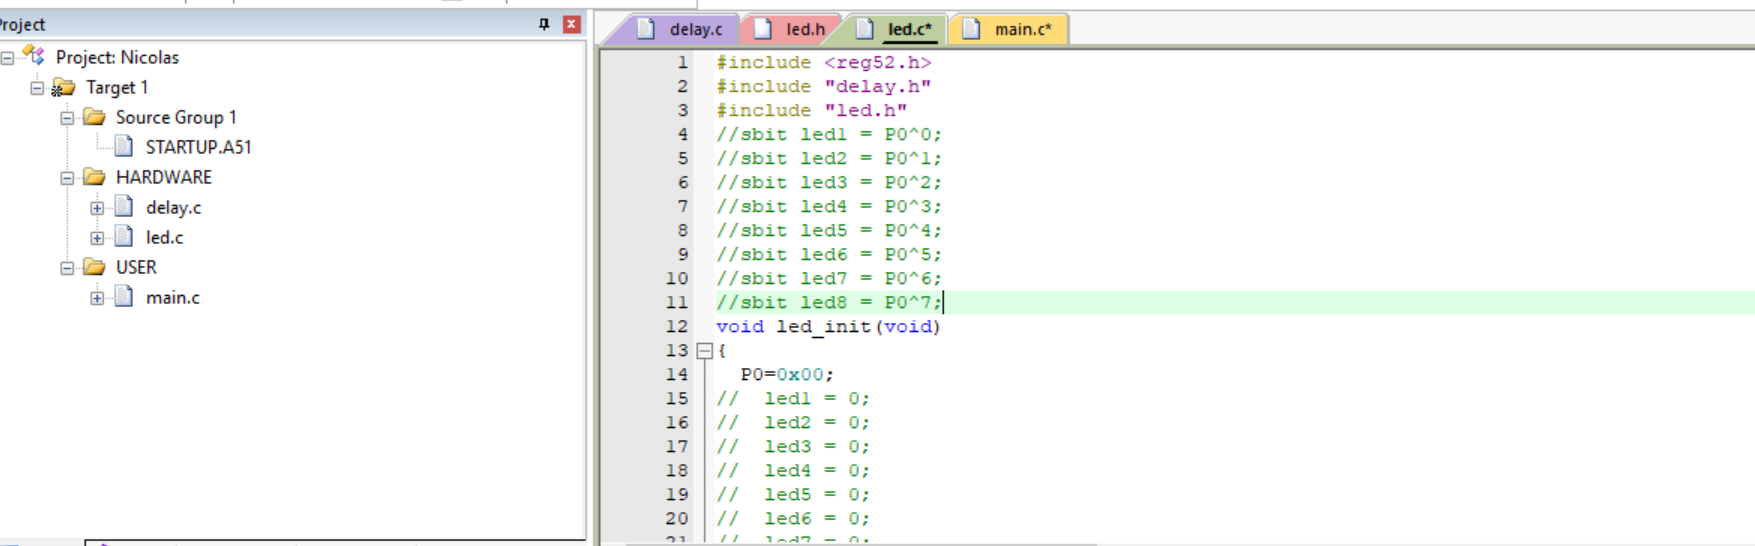Collapse the Project: Nicolas tree node

pos(7,58)
